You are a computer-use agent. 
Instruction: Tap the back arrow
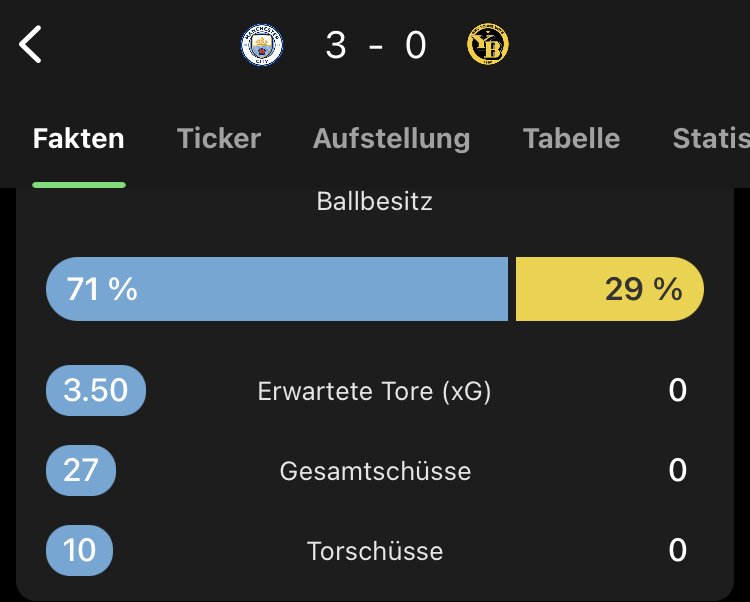click(32, 45)
